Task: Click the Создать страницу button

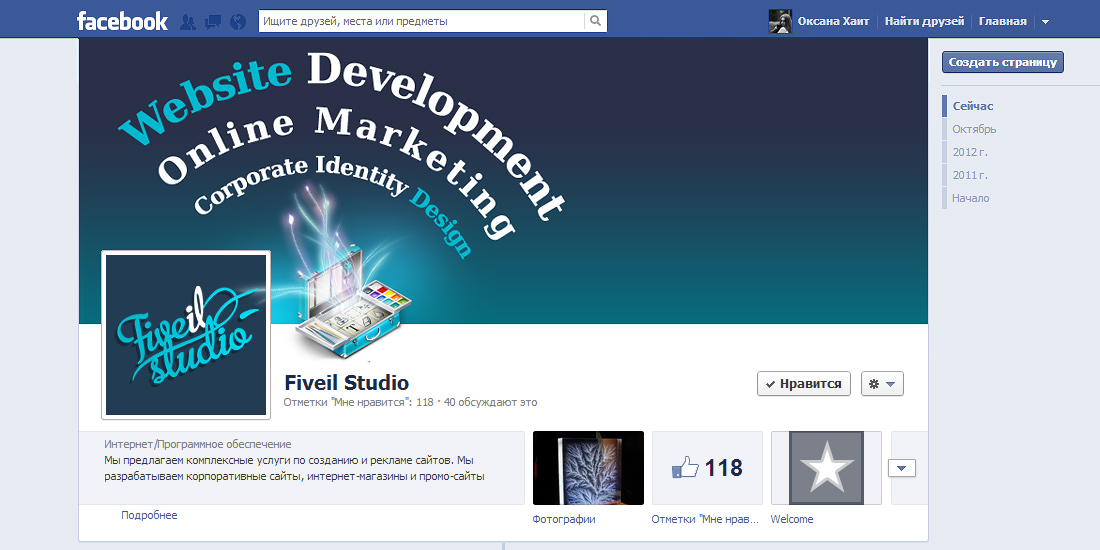Action: click(1002, 62)
